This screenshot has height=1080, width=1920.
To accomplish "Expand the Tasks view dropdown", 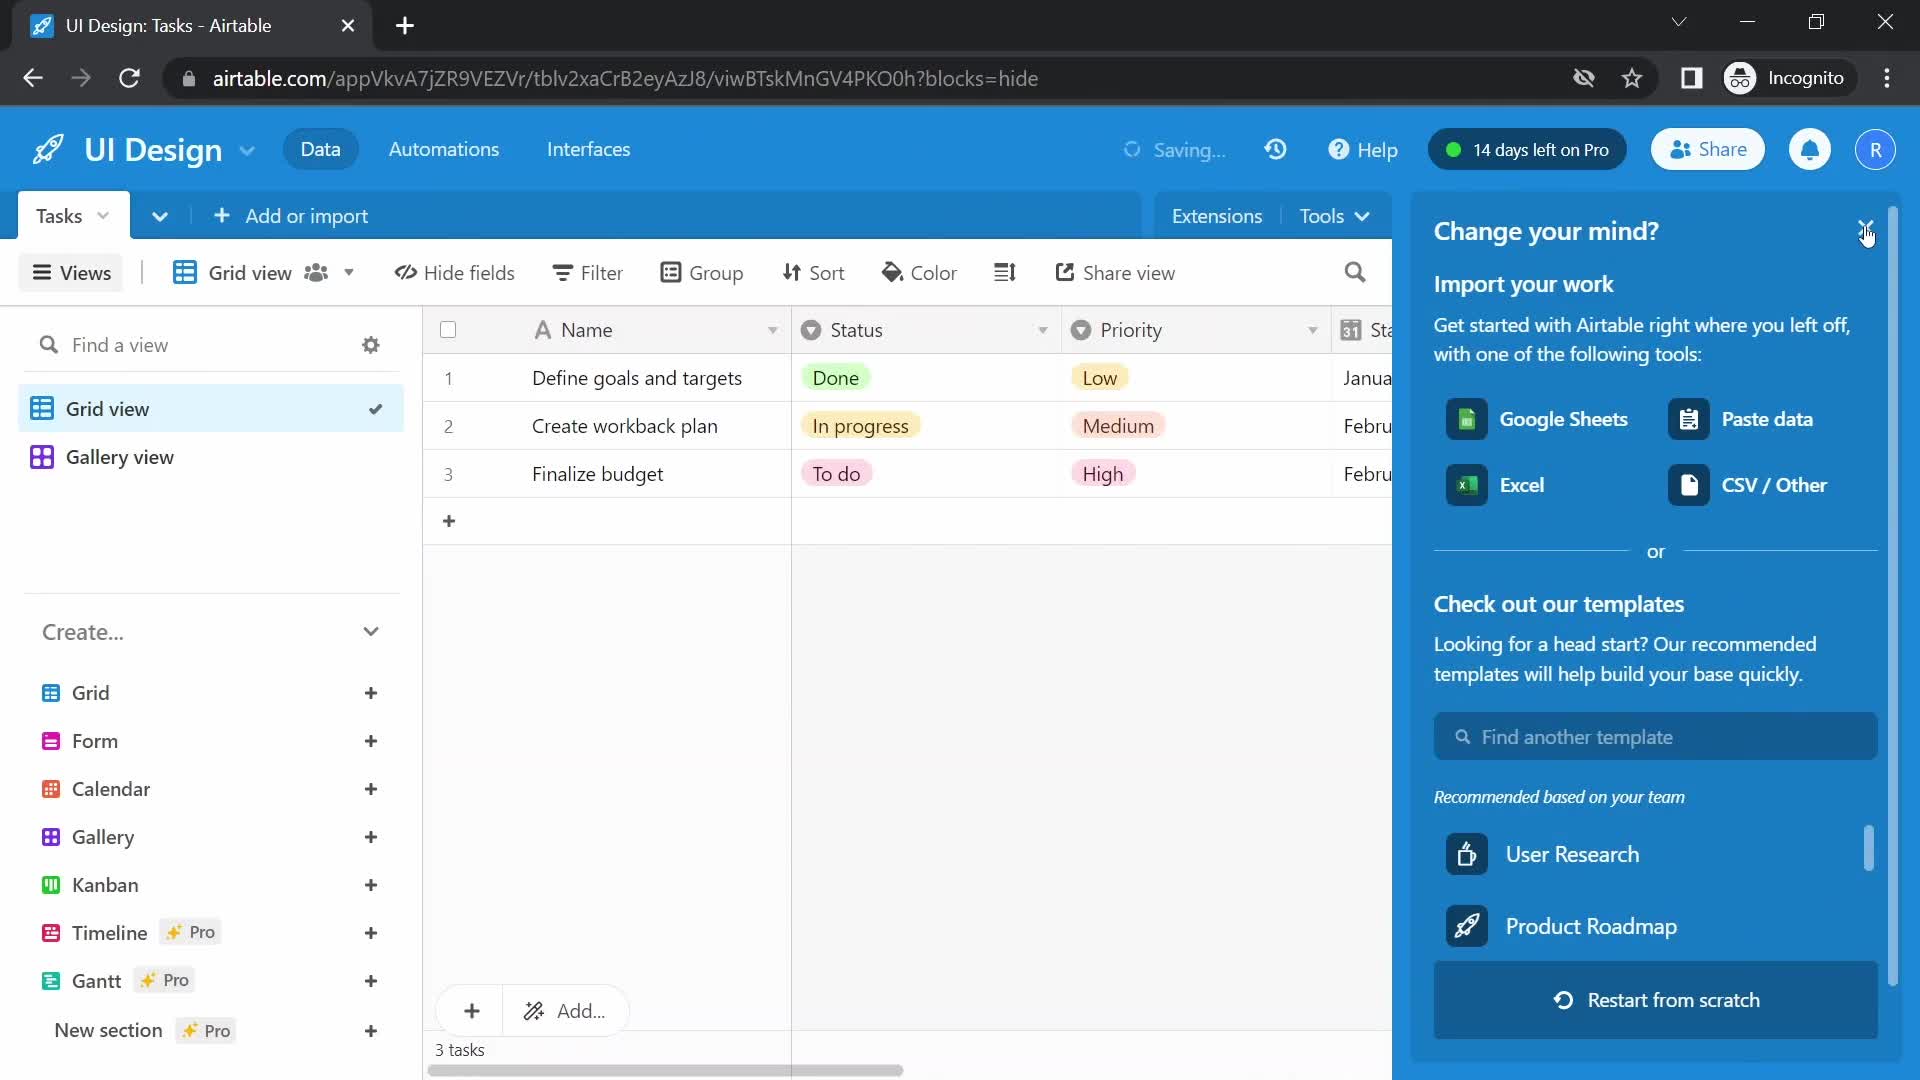I will (x=104, y=215).
